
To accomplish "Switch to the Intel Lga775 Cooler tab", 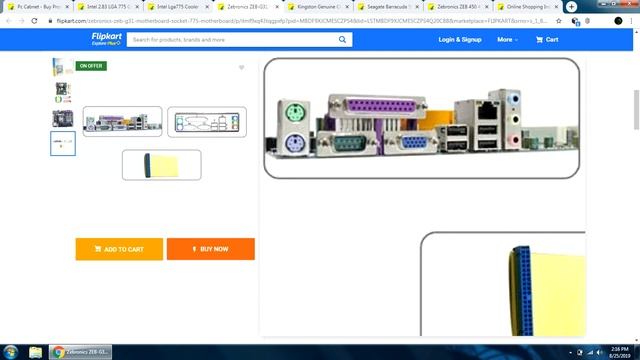I will pos(178,7).
